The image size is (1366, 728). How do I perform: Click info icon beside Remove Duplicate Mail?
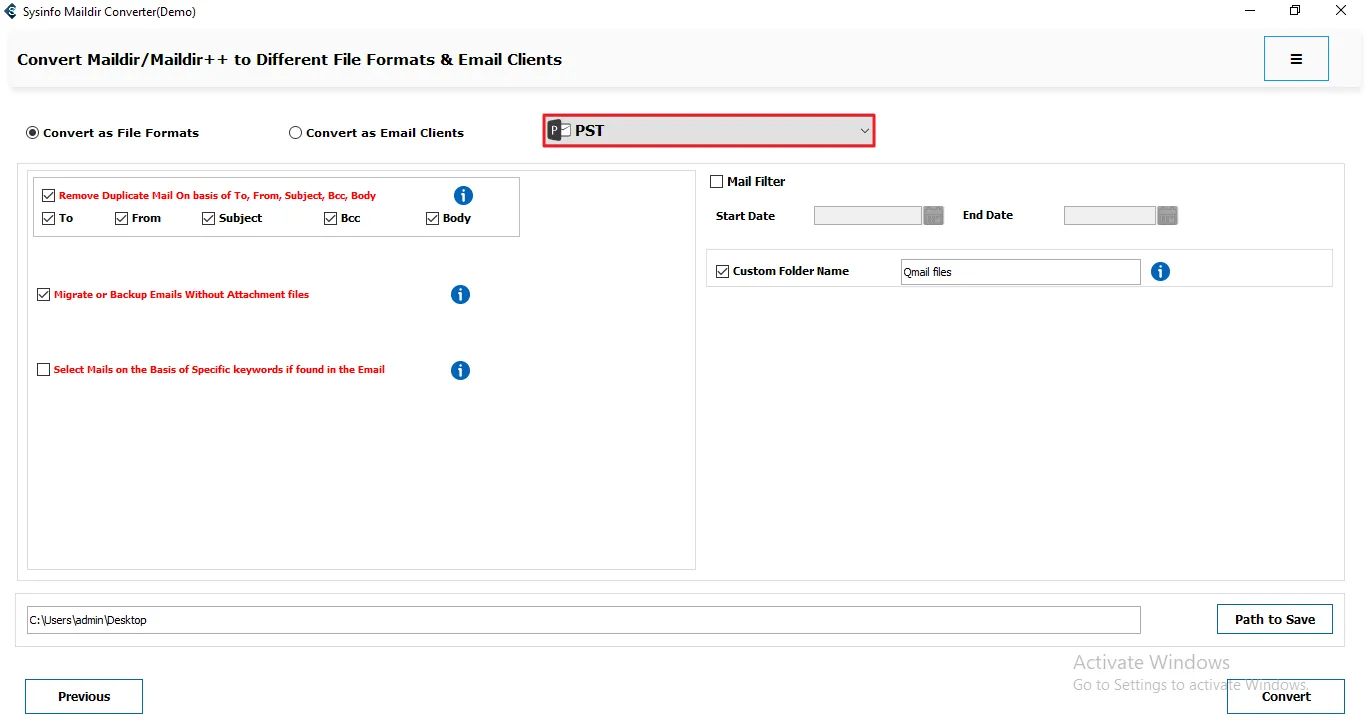463,196
